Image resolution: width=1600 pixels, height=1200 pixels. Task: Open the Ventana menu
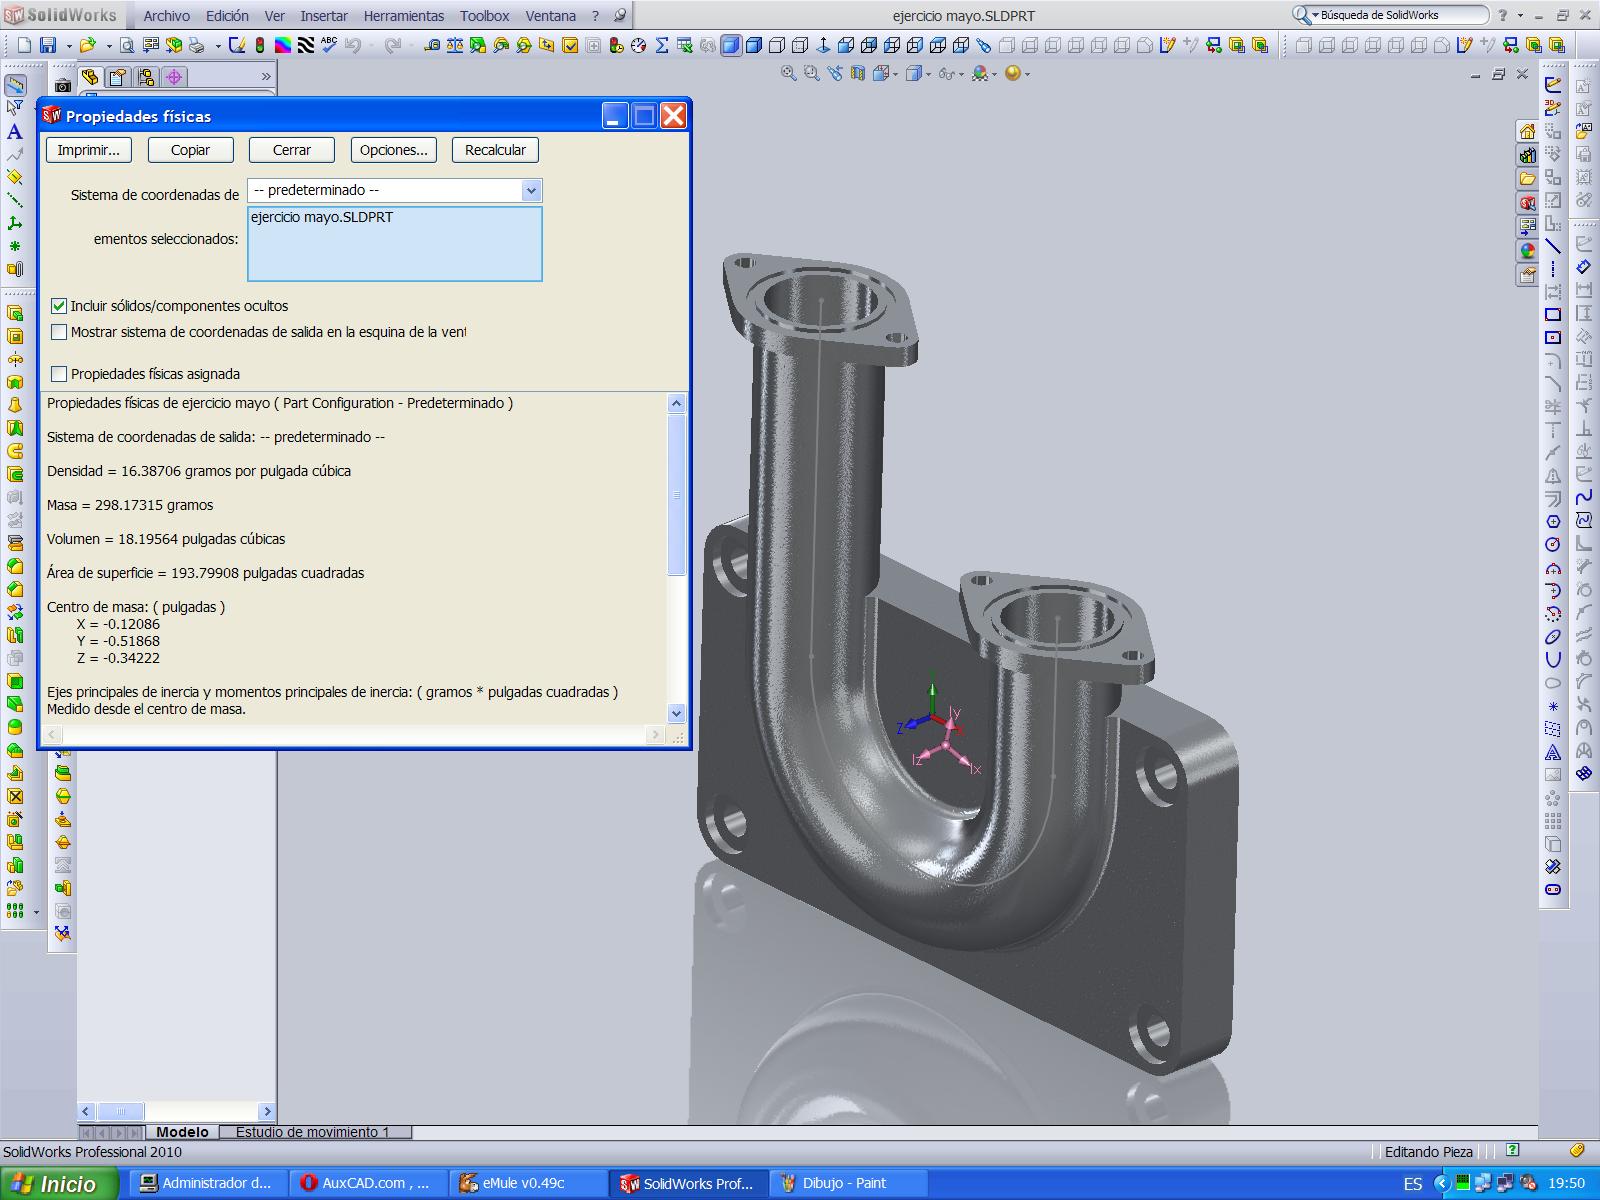coord(551,16)
